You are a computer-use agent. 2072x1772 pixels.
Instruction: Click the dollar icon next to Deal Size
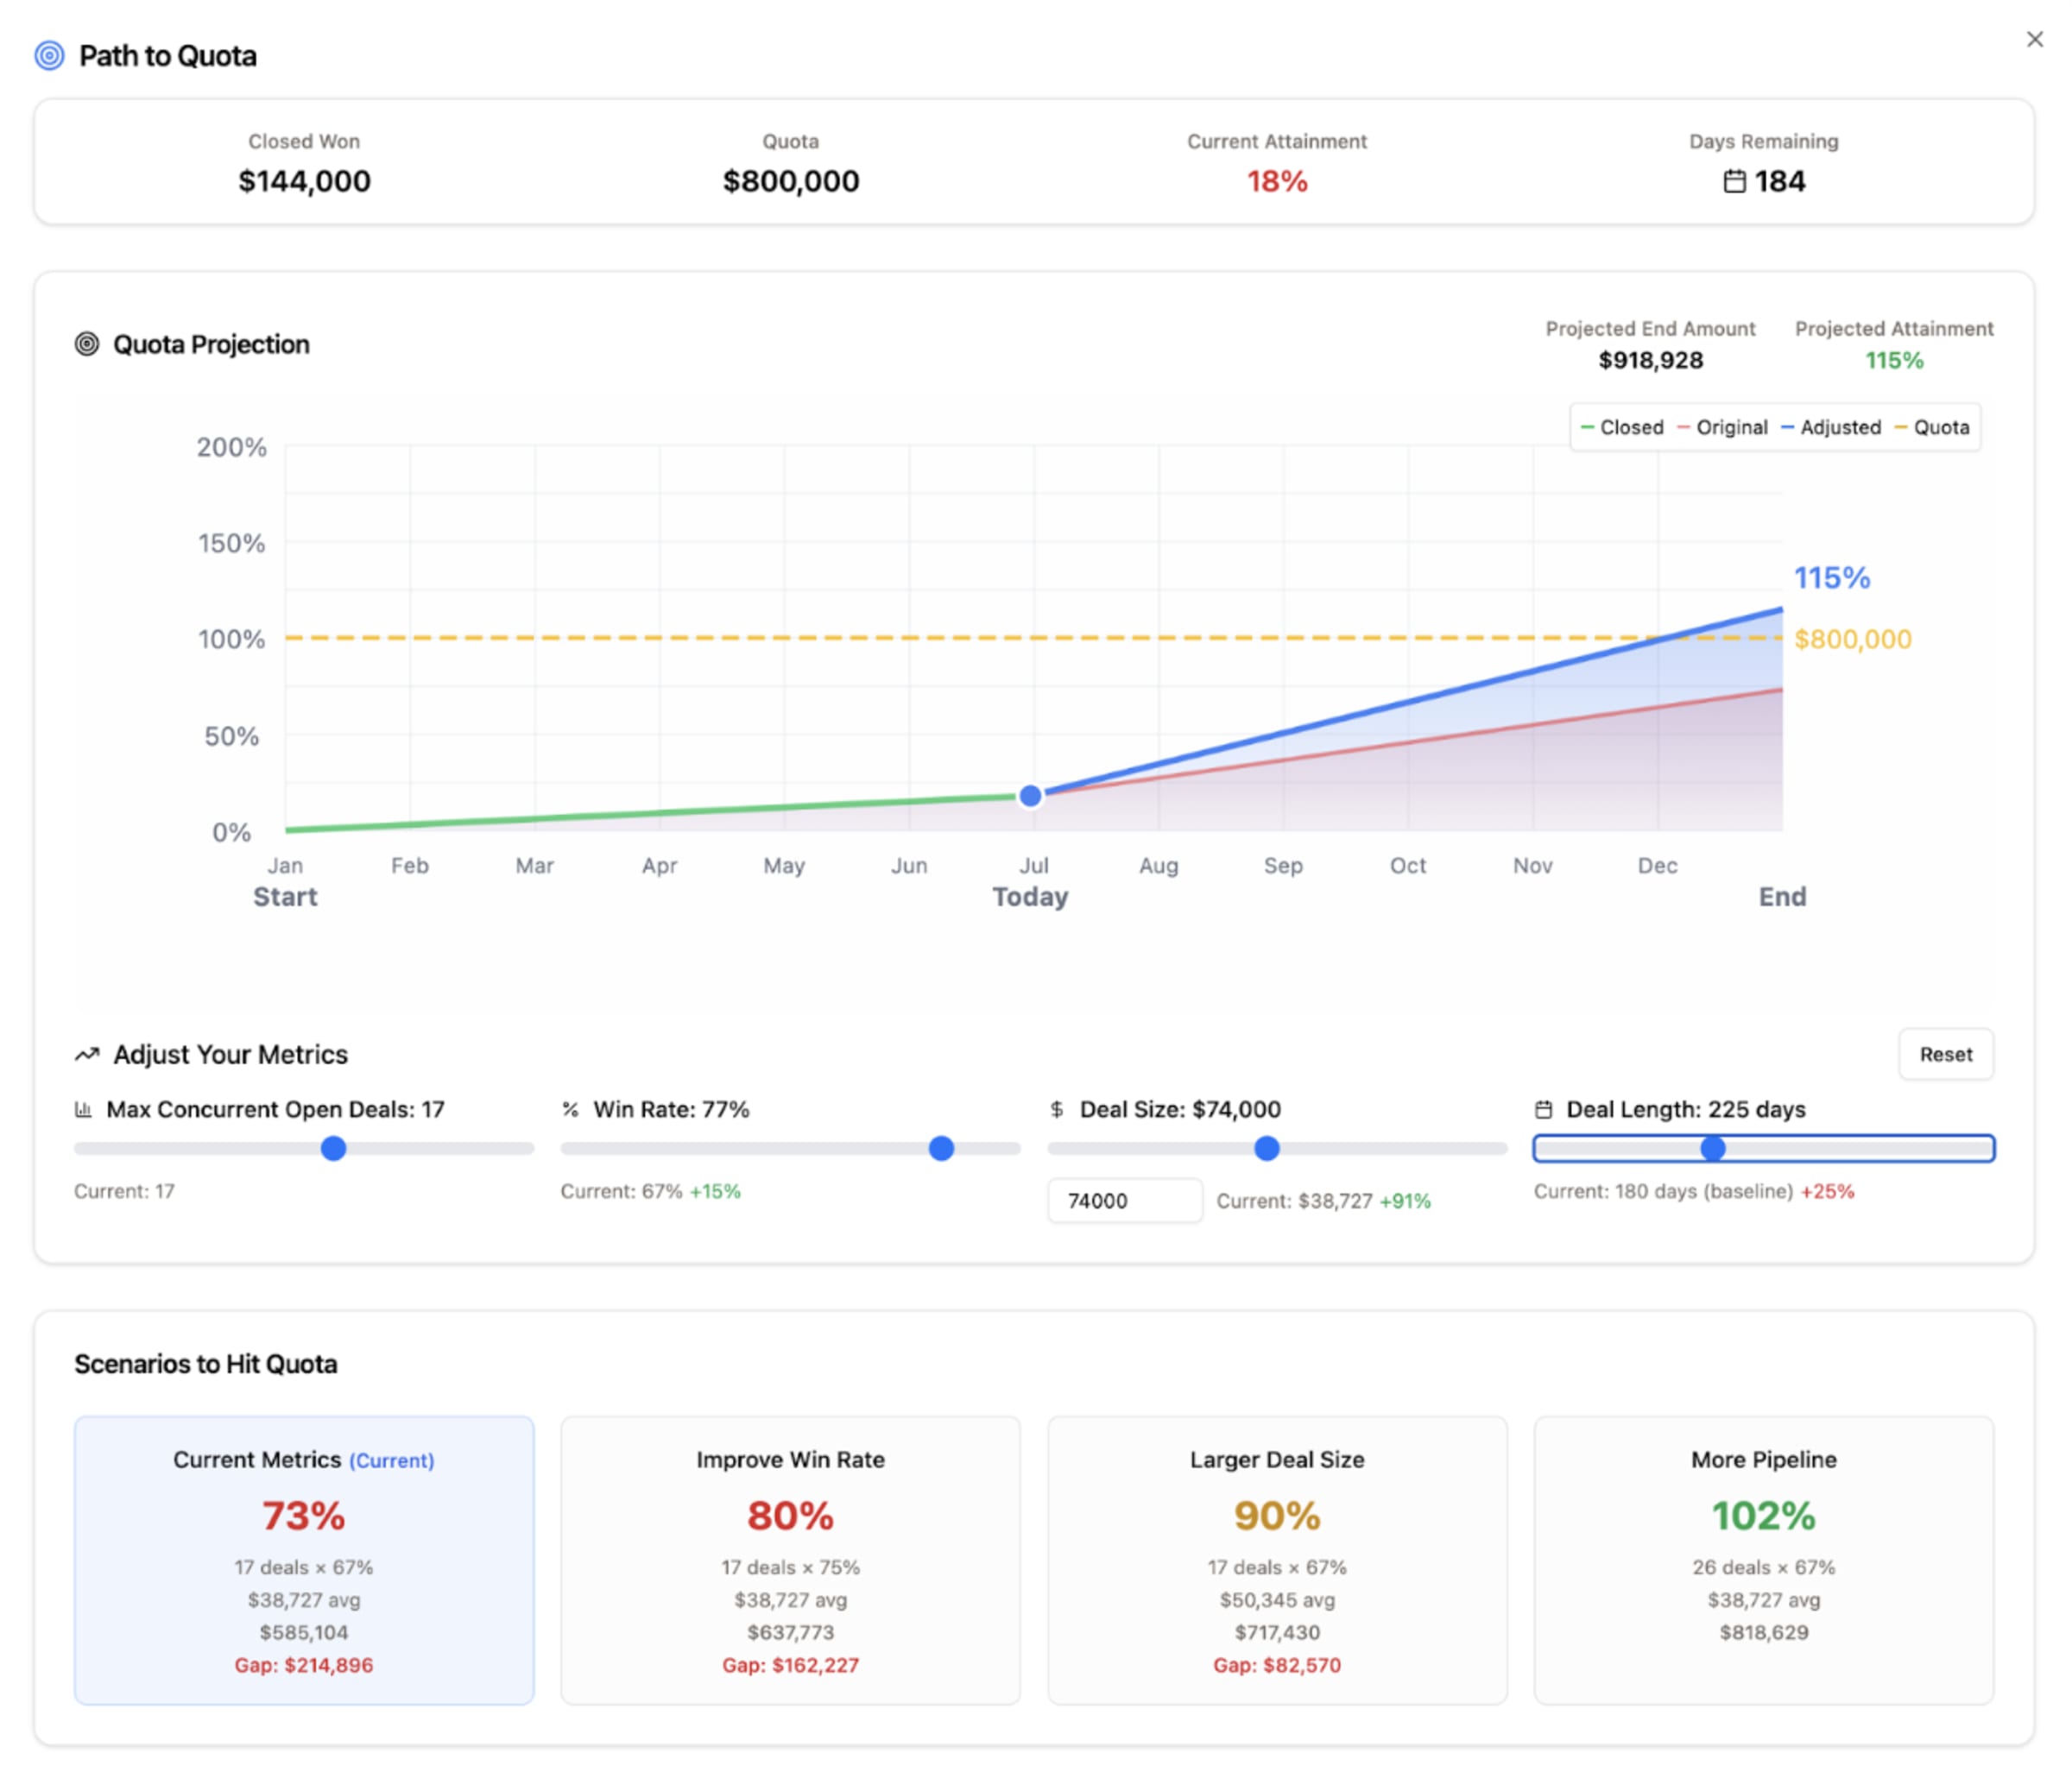(1056, 1109)
